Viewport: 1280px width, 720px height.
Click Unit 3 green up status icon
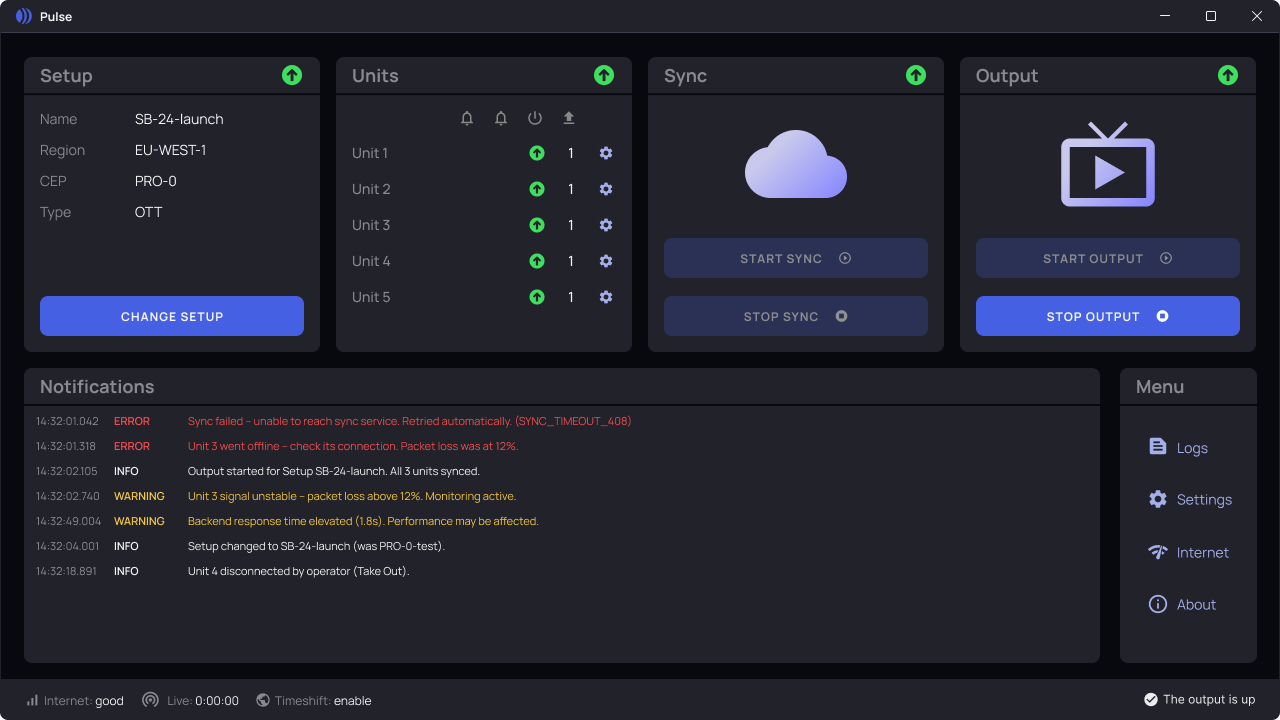[x=537, y=225]
